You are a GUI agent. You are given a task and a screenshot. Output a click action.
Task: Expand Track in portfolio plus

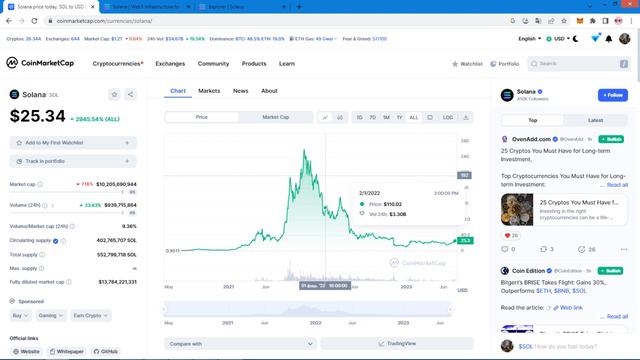(127, 161)
